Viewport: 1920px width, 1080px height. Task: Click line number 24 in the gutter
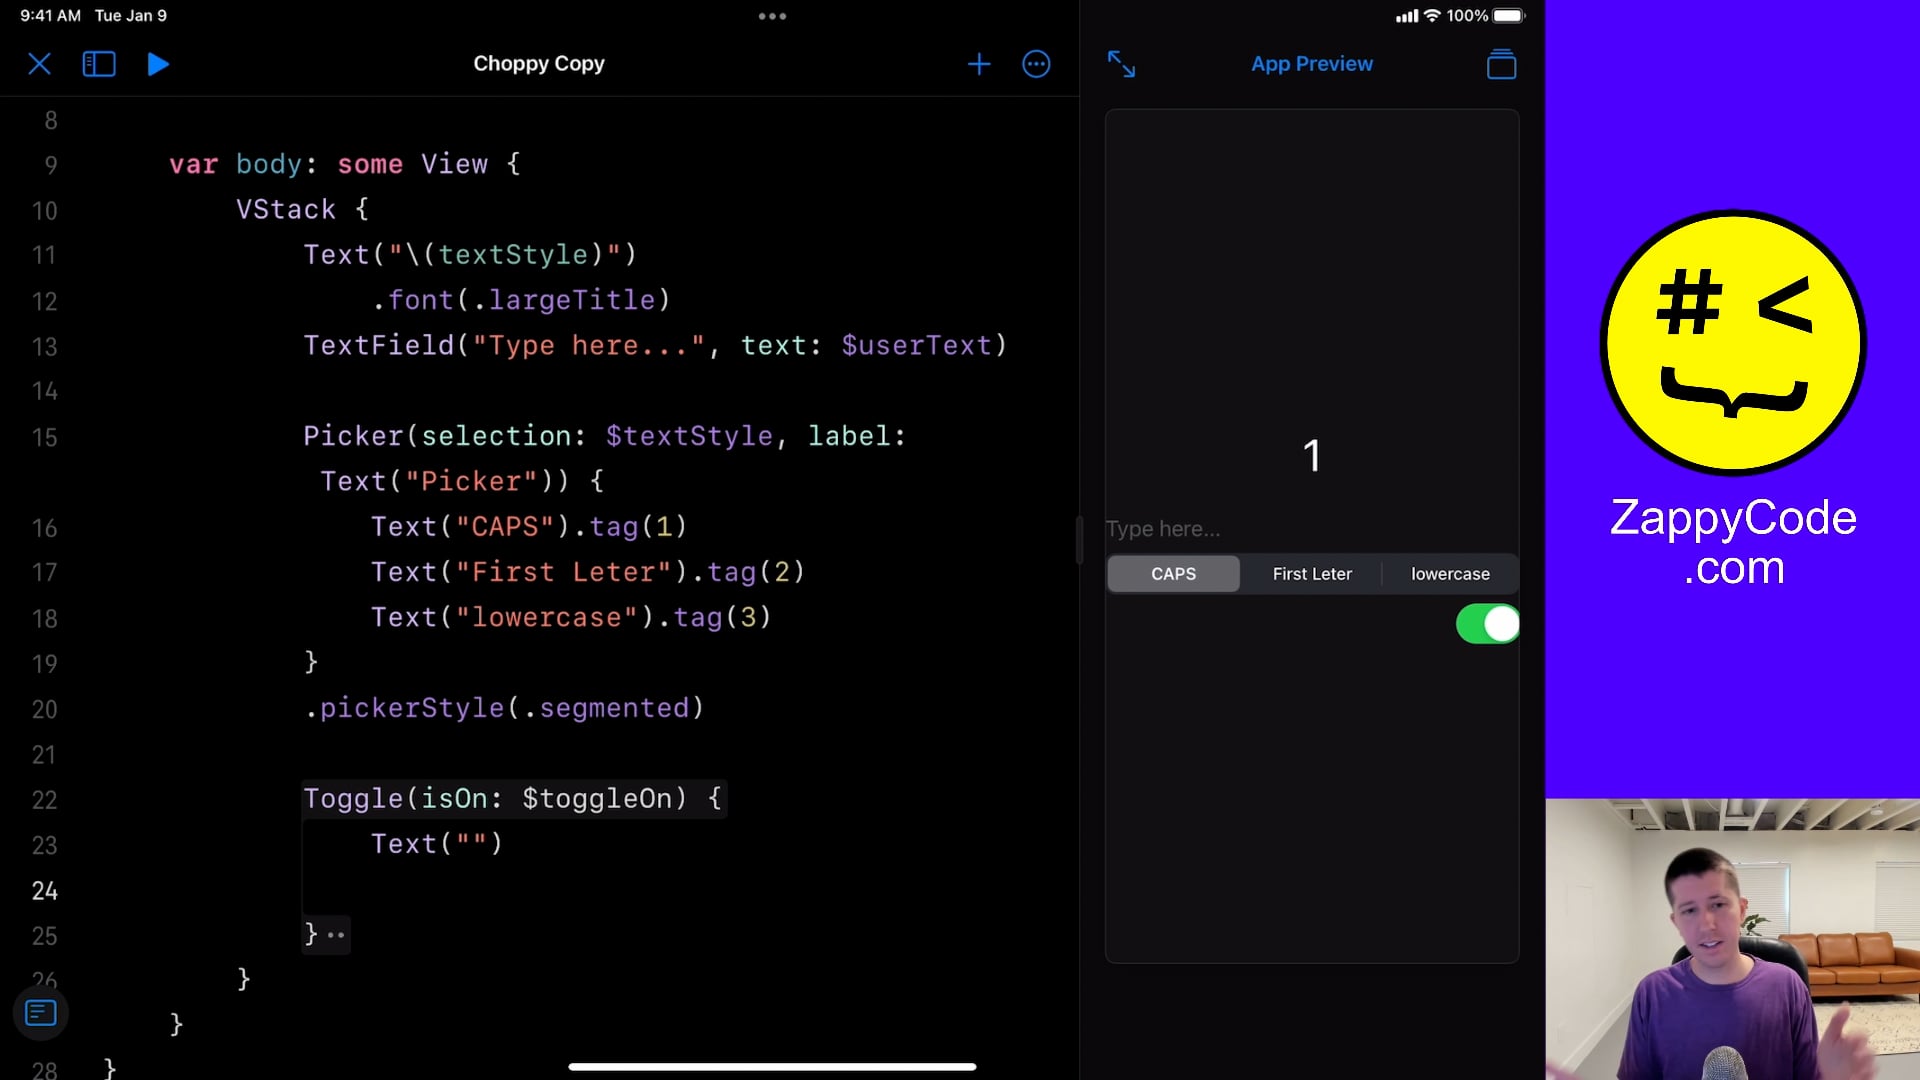point(45,891)
